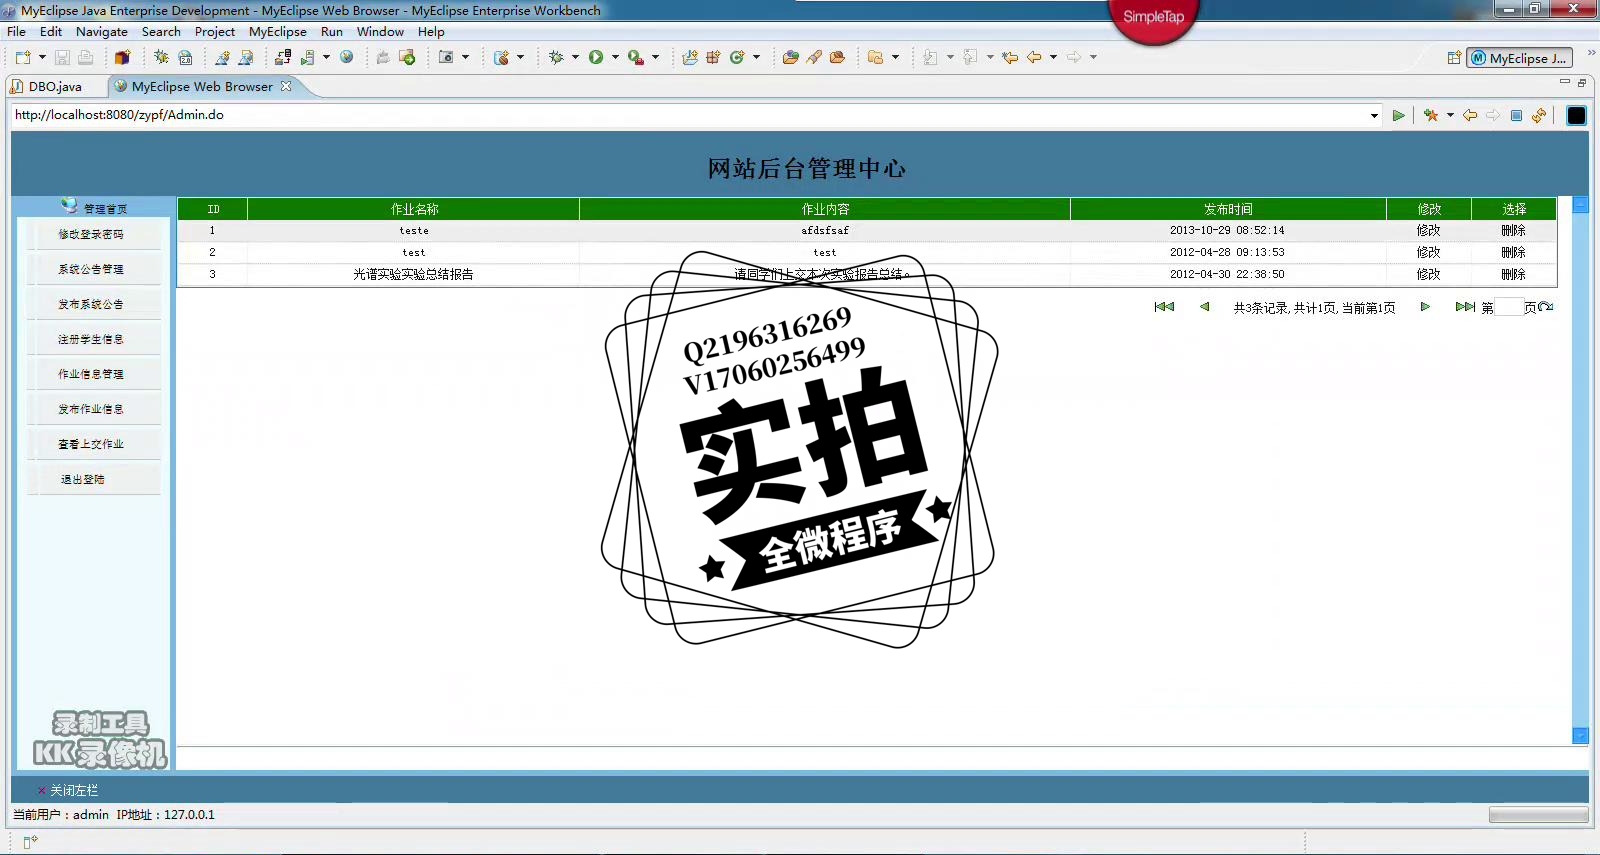Click the browser Back arrow icon

click(1469, 115)
